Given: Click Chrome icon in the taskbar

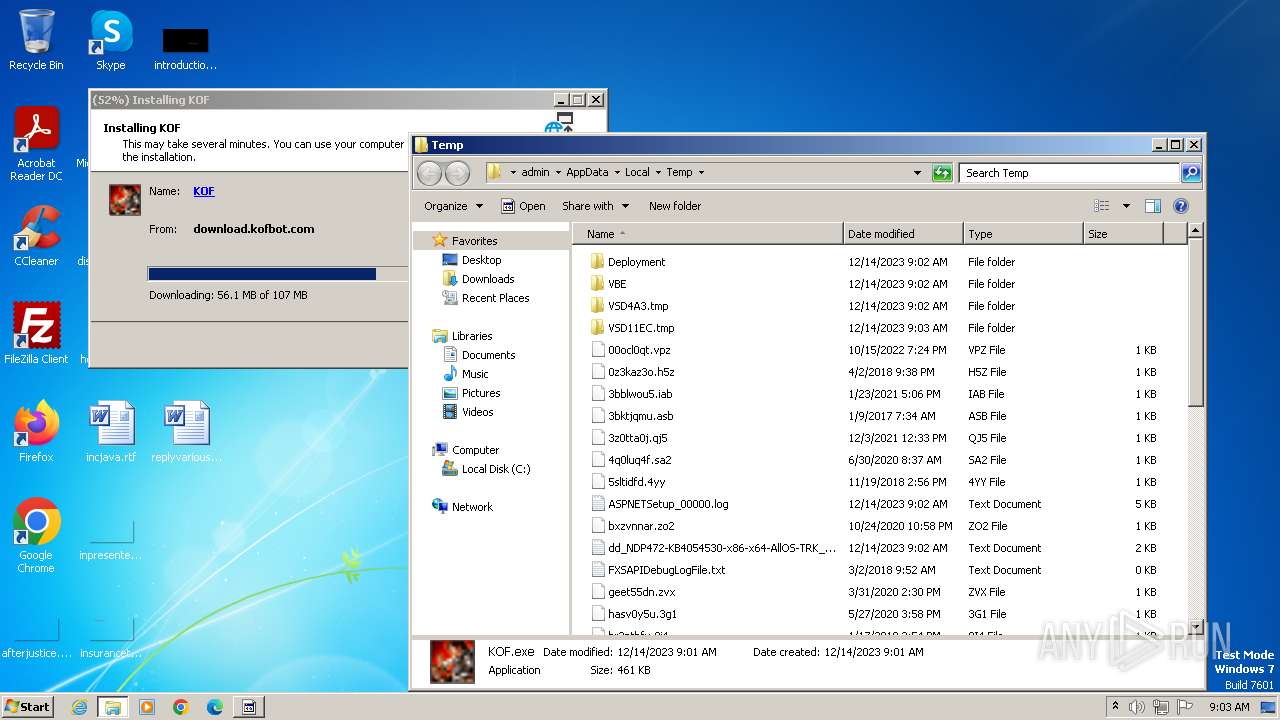Looking at the screenshot, I should point(181,707).
